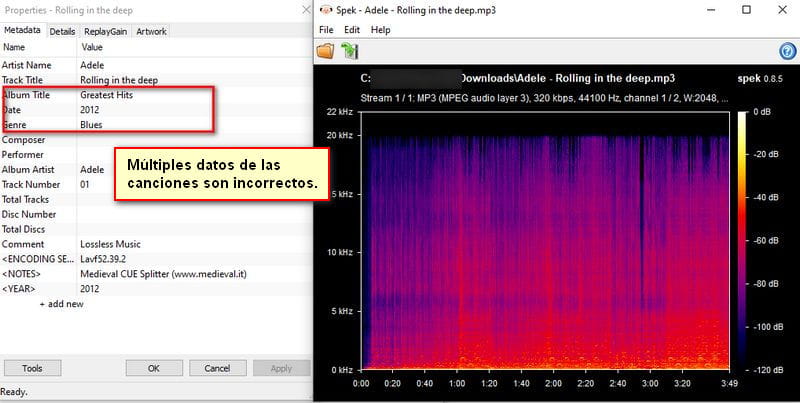The height and width of the screenshot is (403, 800).
Task: Click the 'Comment' row label
Action: (x=23, y=244)
